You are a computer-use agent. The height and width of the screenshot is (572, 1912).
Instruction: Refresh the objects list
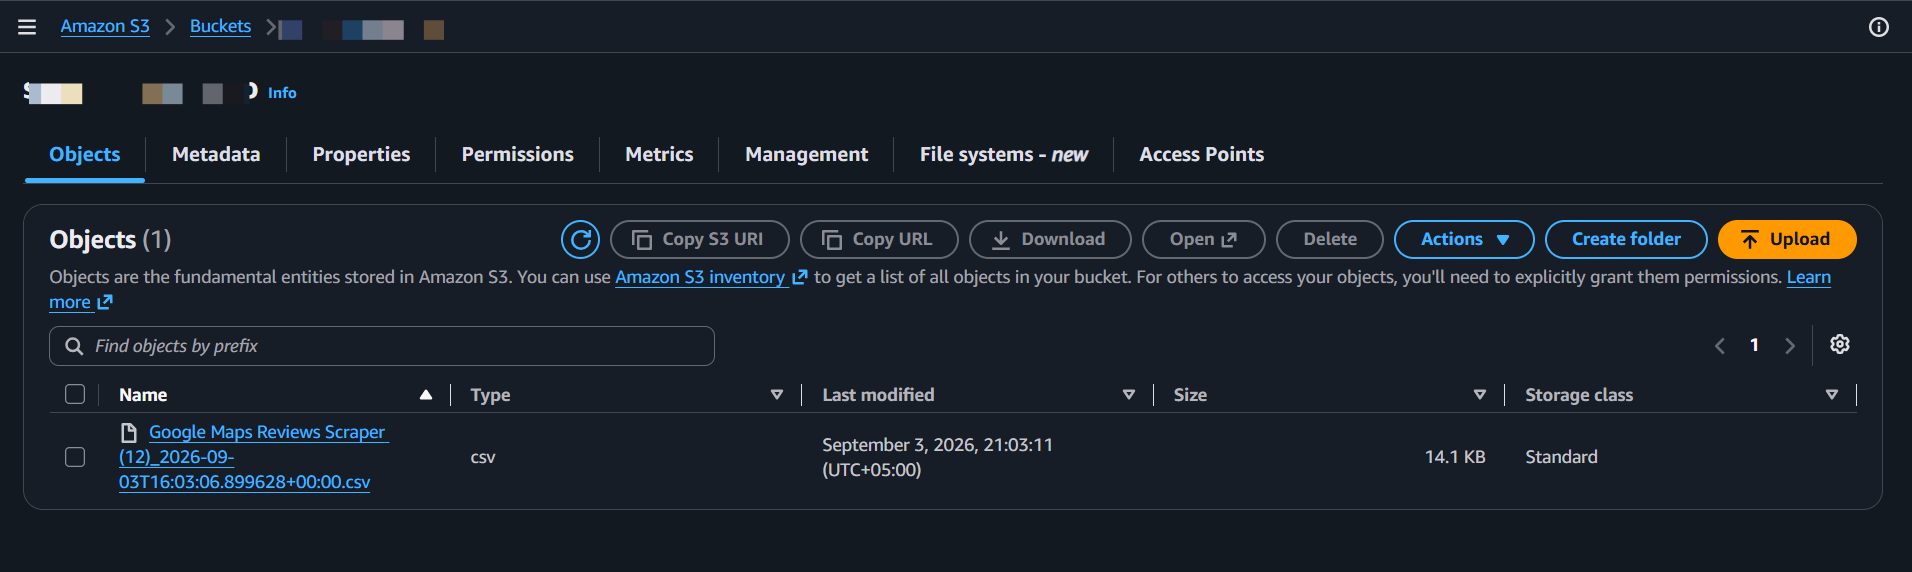(x=580, y=239)
